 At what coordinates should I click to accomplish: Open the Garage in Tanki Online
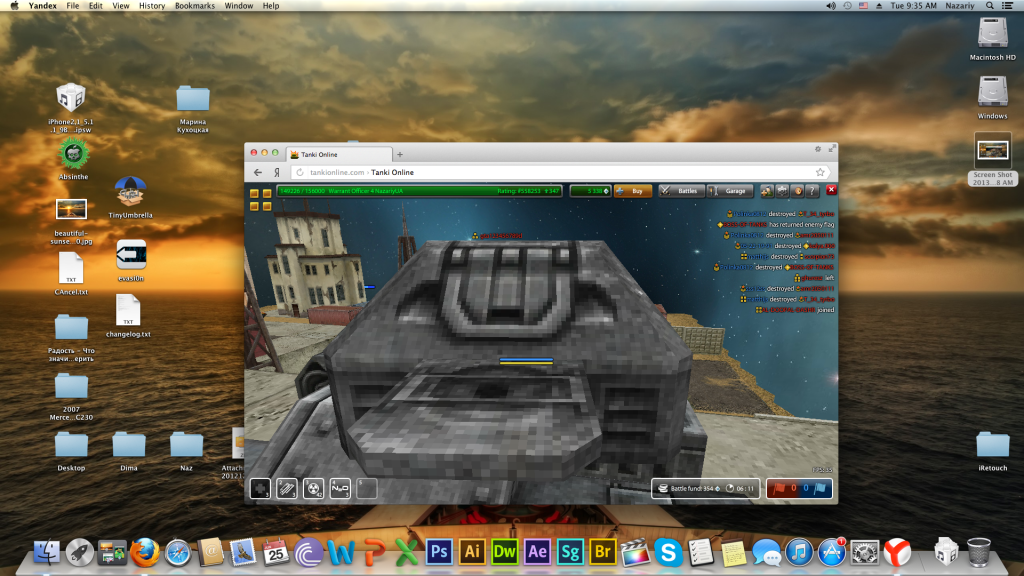click(x=730, y=190)
